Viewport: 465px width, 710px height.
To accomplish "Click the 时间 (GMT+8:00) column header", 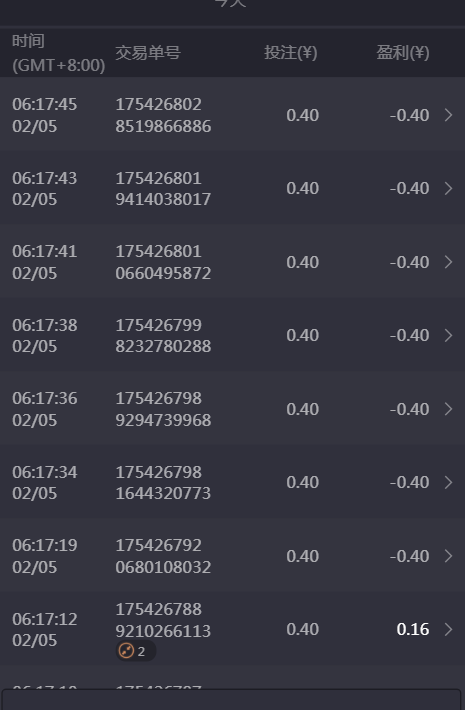I will pos(58,53).
